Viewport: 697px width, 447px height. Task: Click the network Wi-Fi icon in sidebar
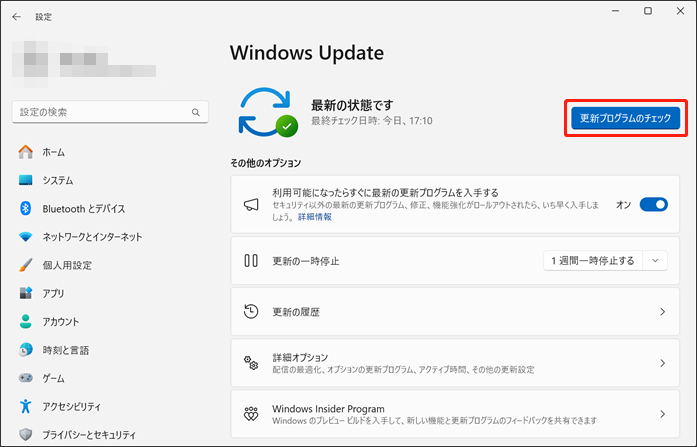[26, 237]
